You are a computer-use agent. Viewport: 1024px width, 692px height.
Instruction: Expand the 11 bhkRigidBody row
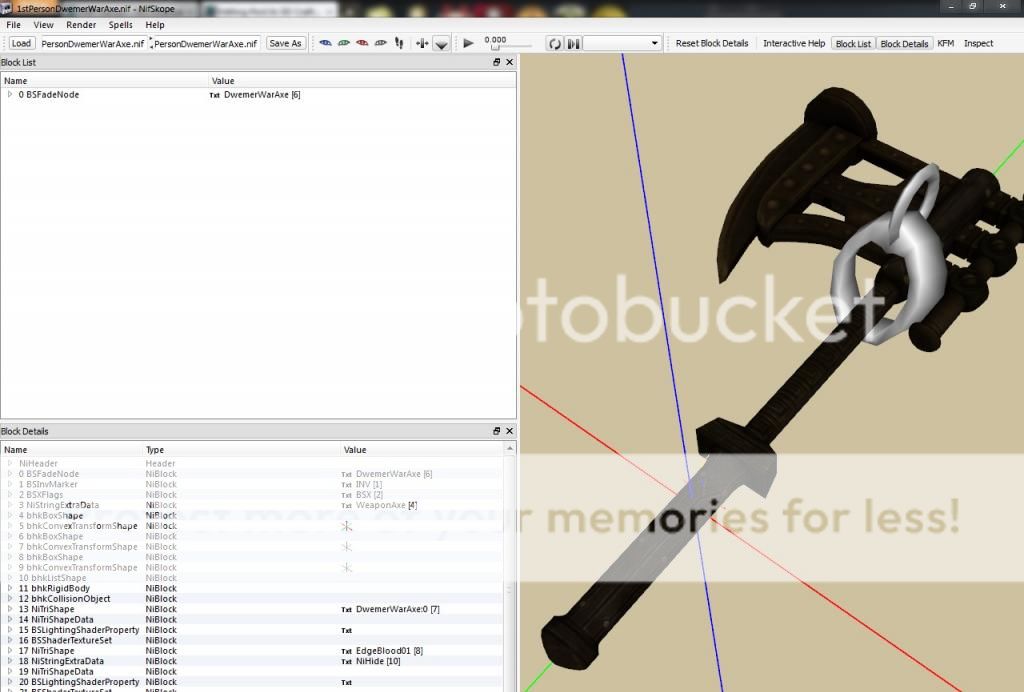click(10, 588)
